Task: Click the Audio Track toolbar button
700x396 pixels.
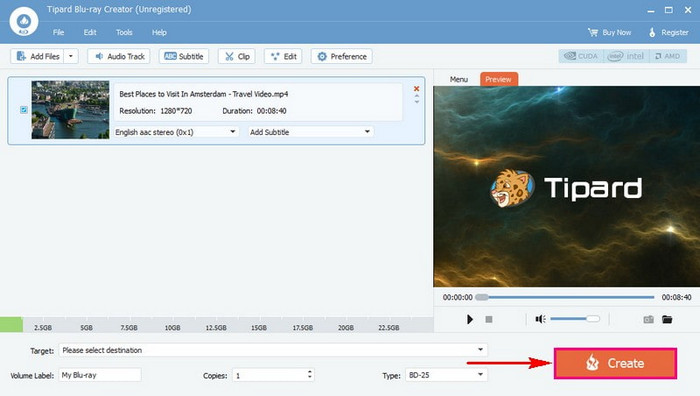Action: pyautogui.click(x=119, y=56)
